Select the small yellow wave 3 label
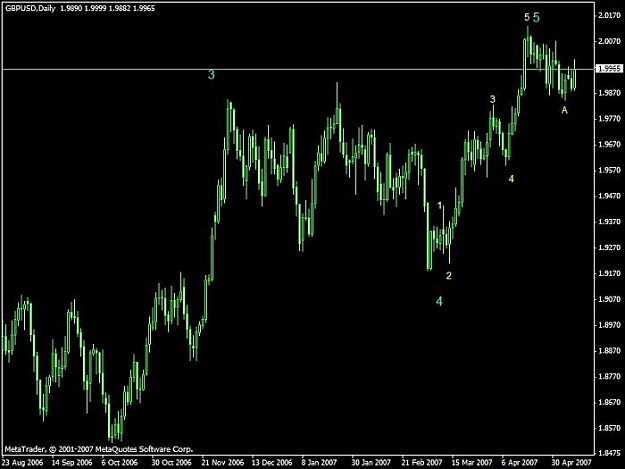 [493, 99]
